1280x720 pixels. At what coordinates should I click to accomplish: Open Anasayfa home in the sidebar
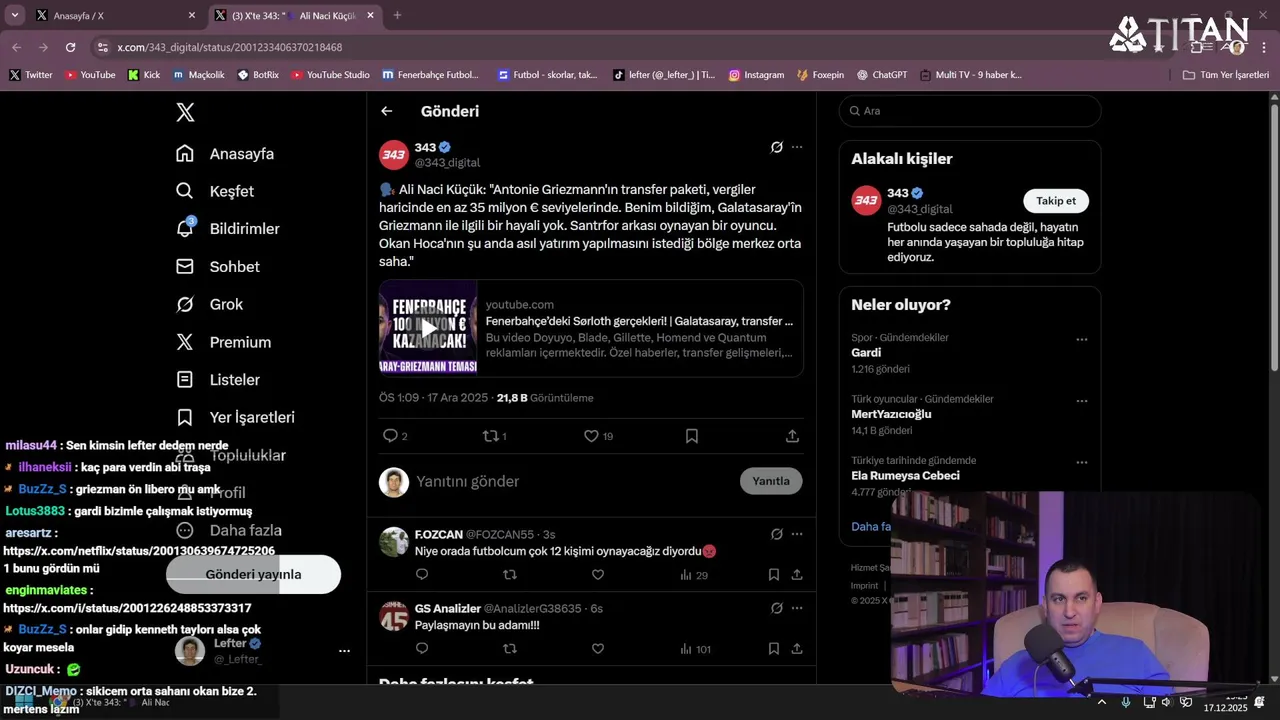click(225, 154)
